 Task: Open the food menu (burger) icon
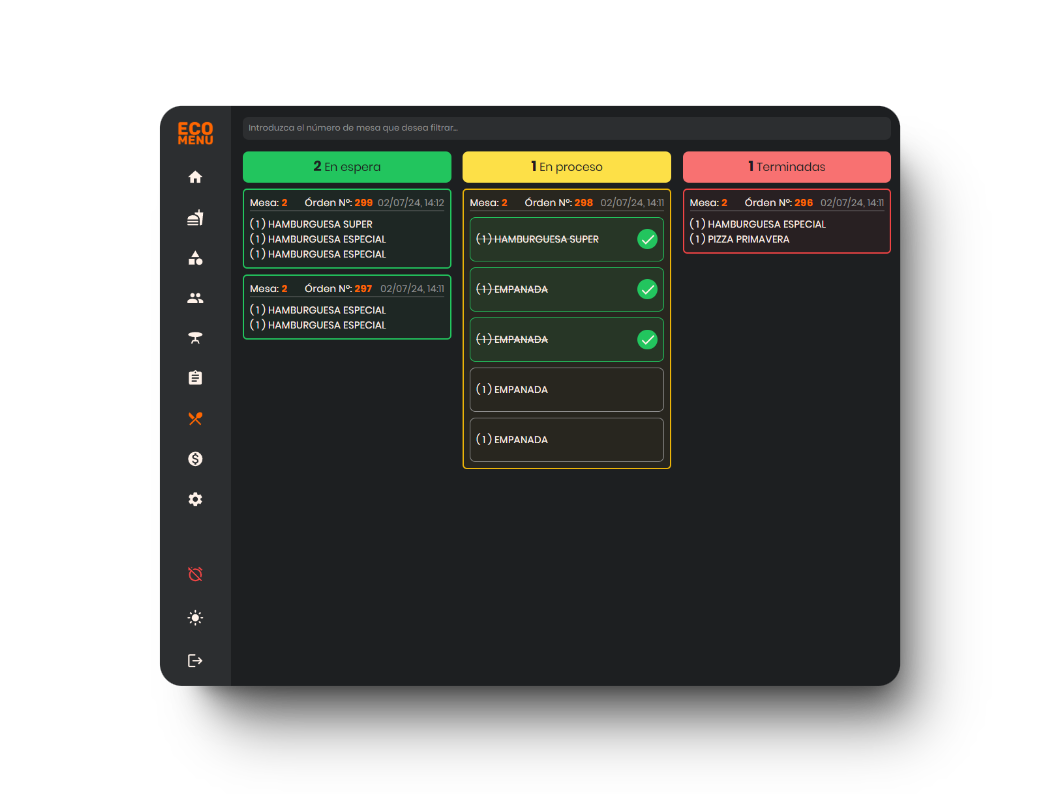[195, 218]
